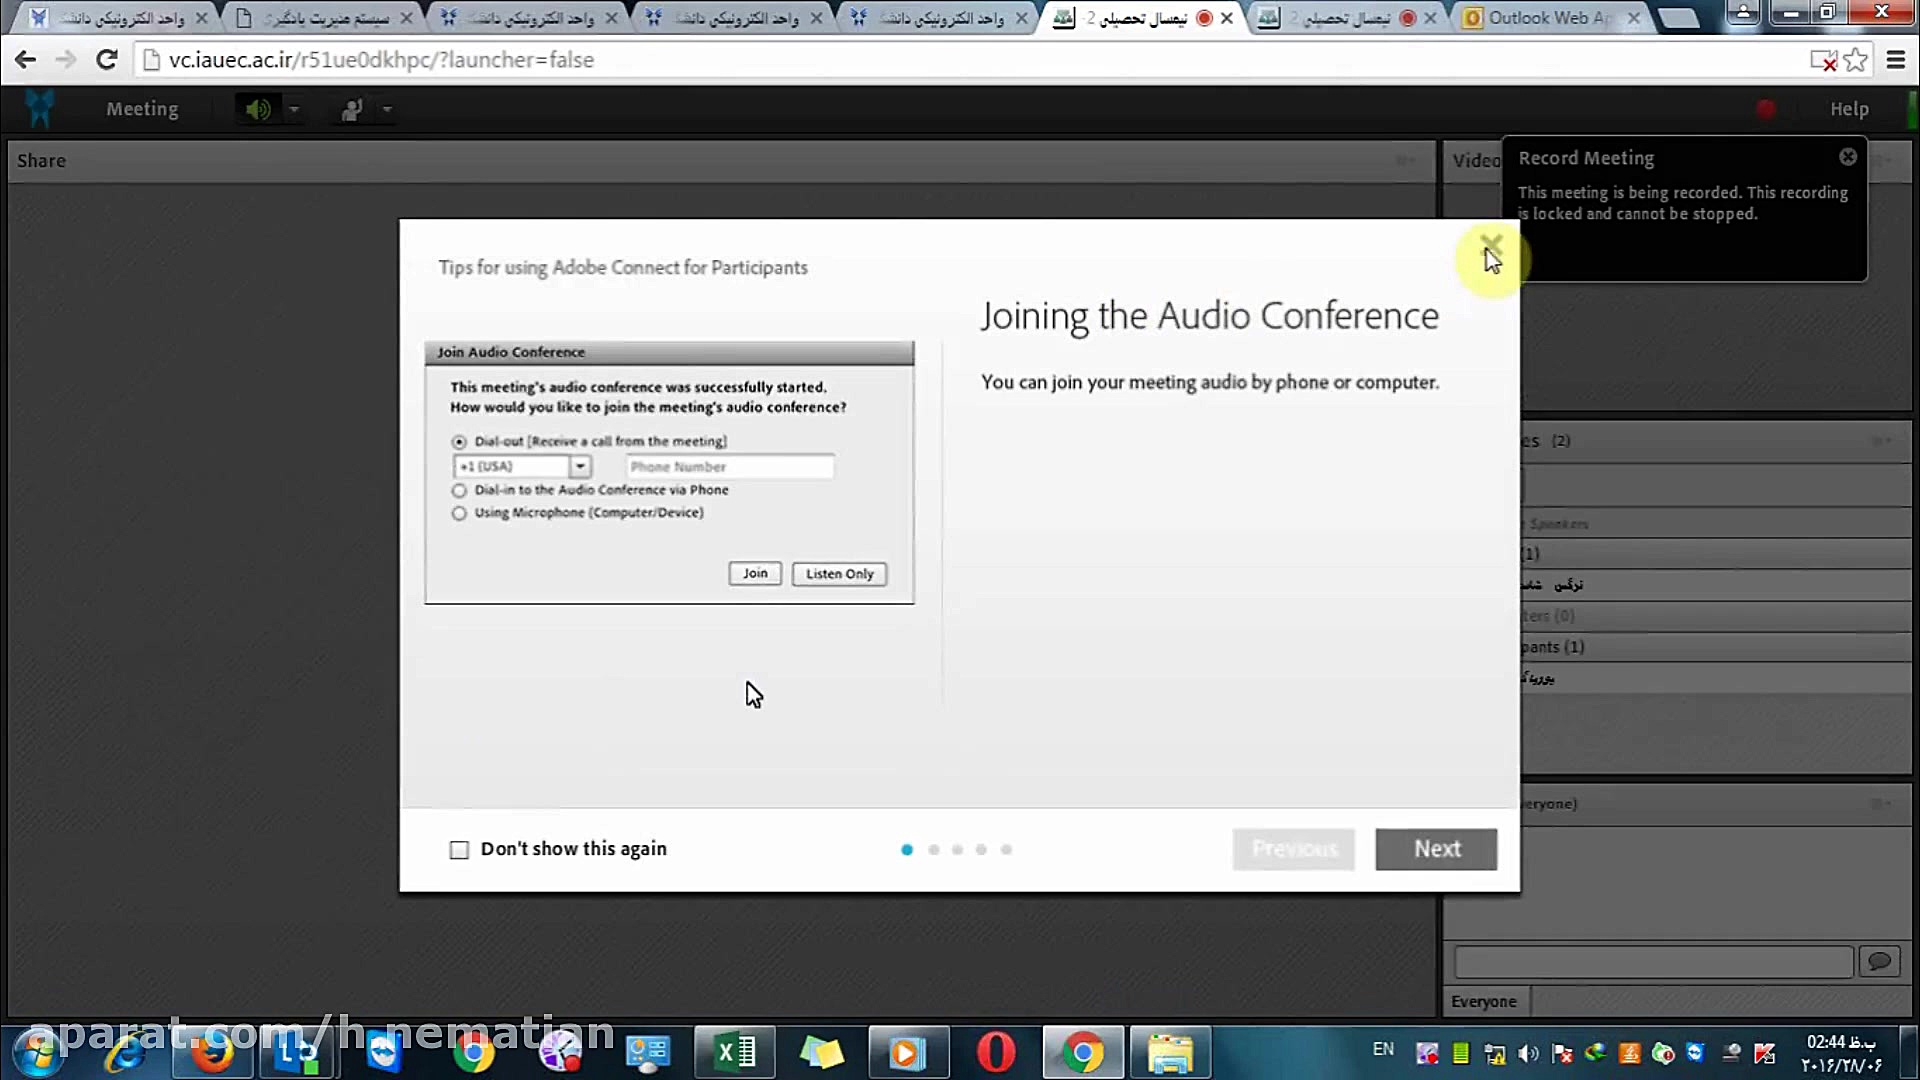
Task: Click the chat send message bubble icon
Action: pos(1879,961)
